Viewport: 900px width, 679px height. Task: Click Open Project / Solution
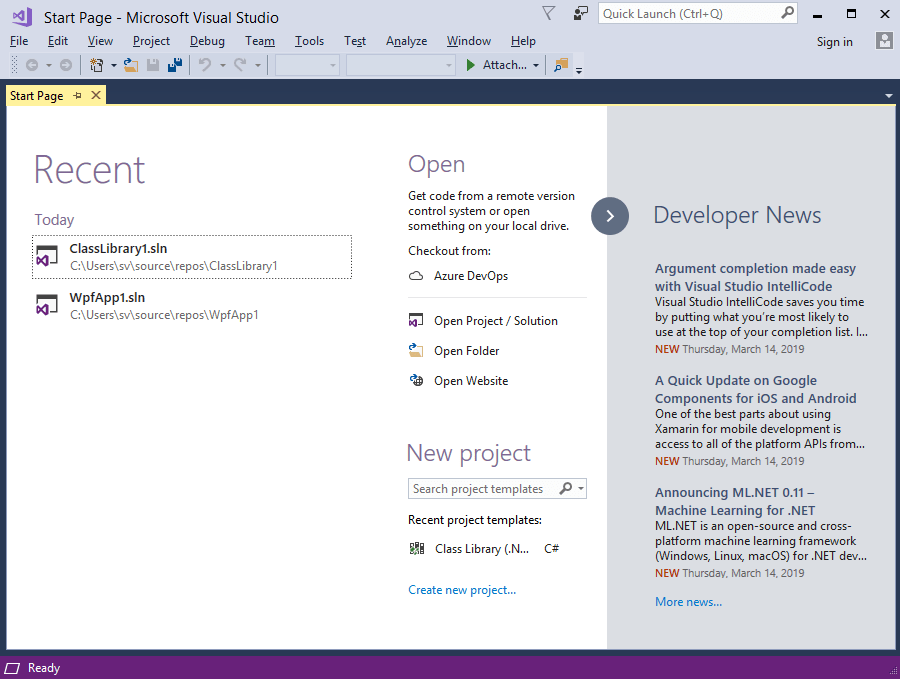point(495,321)
